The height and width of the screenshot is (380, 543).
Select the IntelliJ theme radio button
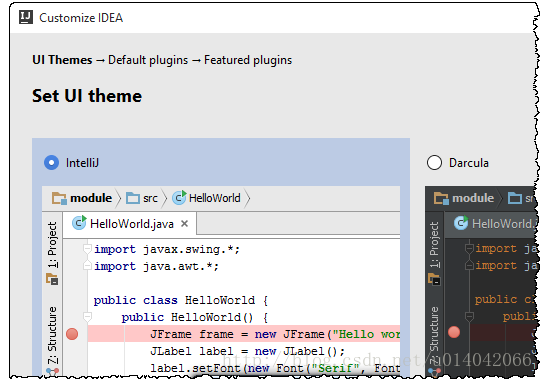pyautogui.click(x=52, y=162)
